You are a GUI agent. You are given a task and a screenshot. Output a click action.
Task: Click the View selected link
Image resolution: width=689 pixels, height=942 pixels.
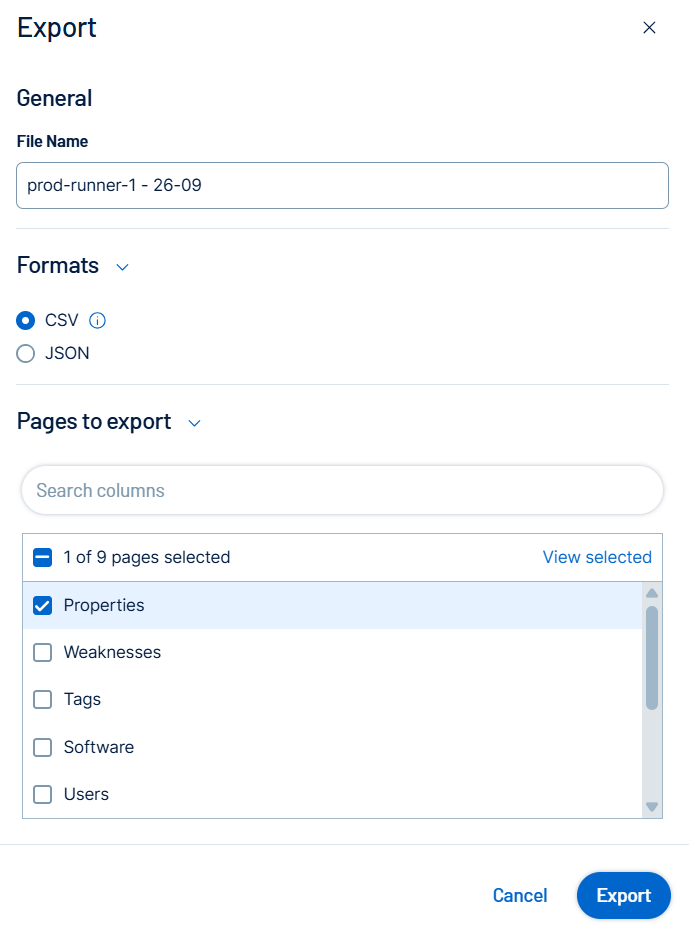click(597, 557)
